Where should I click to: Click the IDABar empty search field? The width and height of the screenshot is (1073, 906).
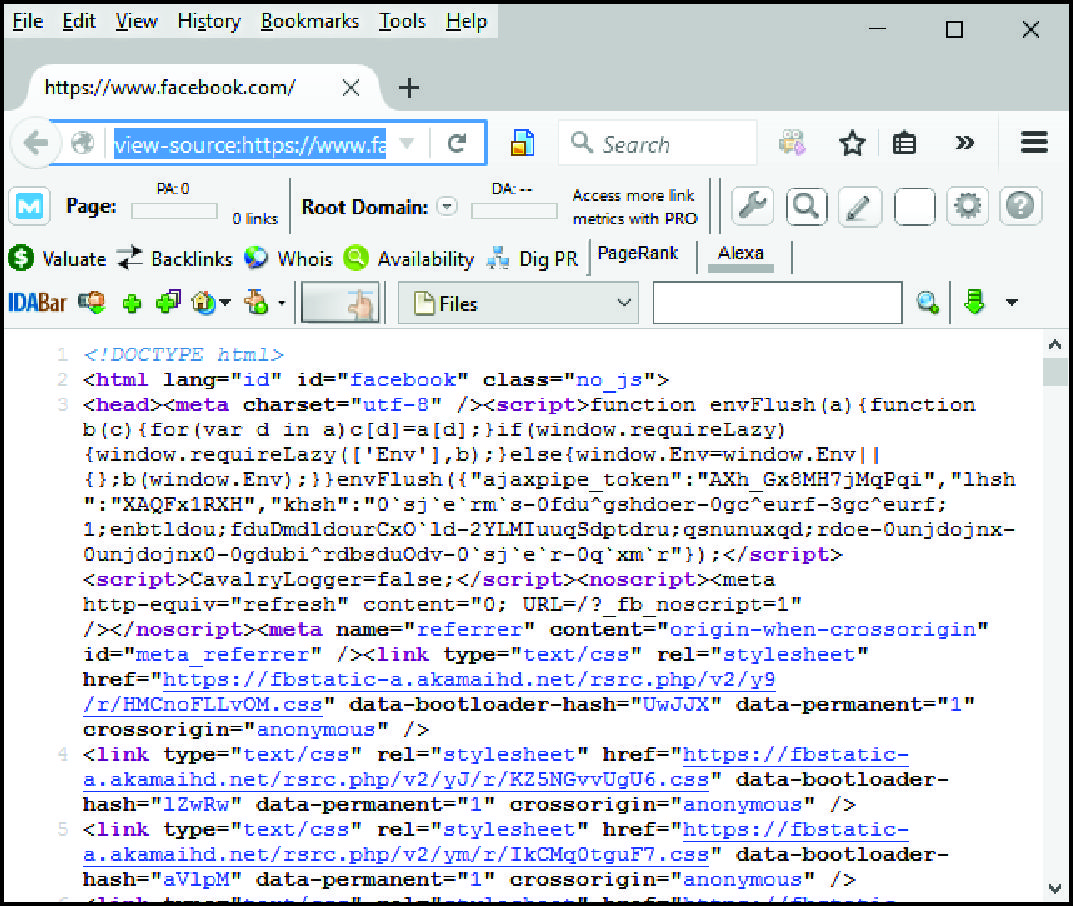coord(777,302)
